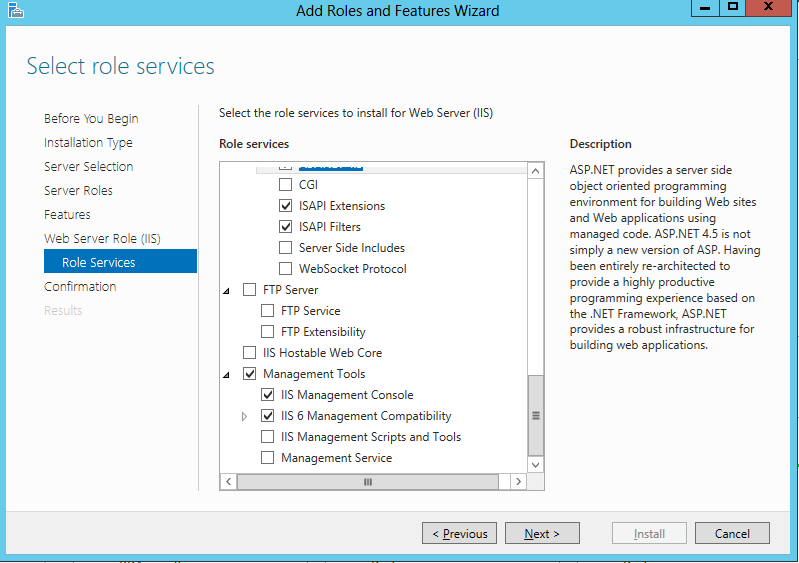Click the vertical scrollbar thumb
This screenshot has height=563, width=799.
(x=536, y=415)
